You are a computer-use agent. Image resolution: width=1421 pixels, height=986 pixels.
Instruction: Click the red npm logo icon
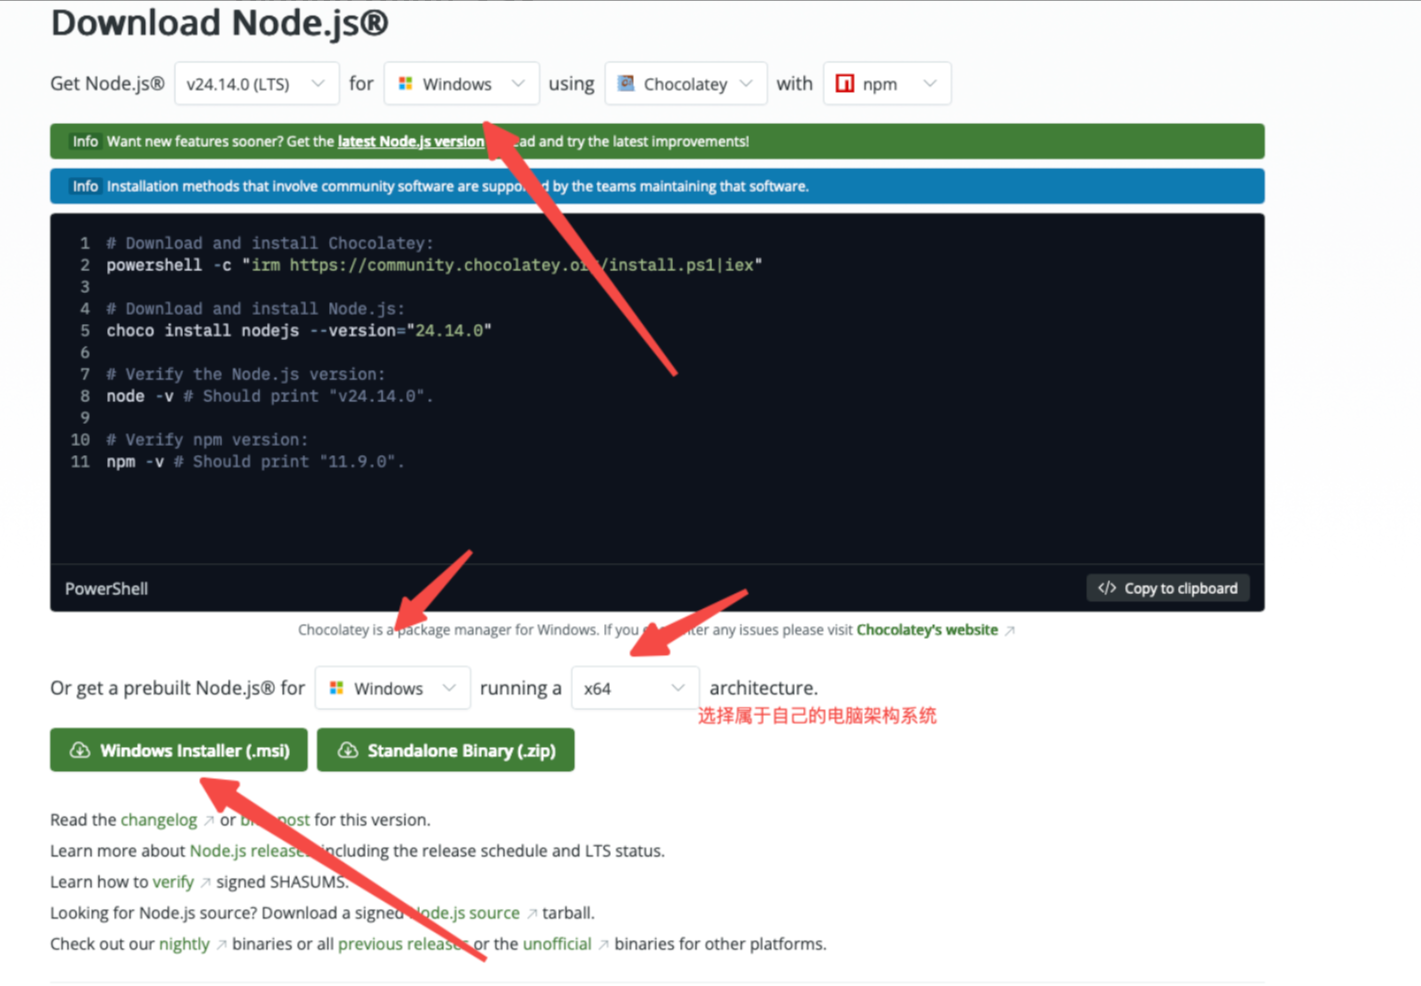click(845, 84)
